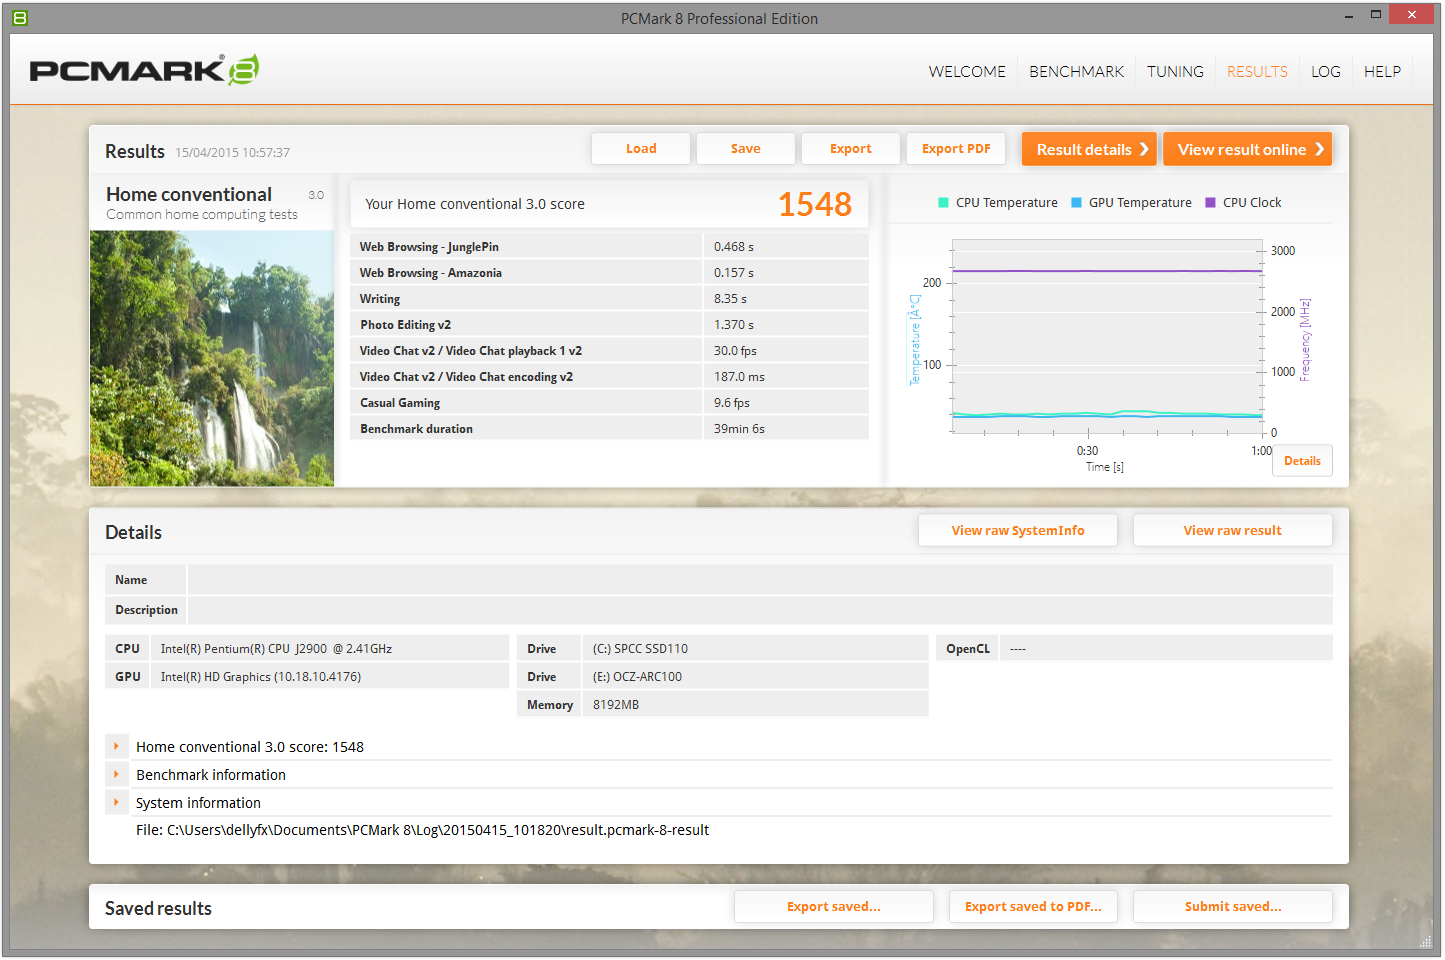
Task: Click the score value 1548
Action: (x=815, y=204)
